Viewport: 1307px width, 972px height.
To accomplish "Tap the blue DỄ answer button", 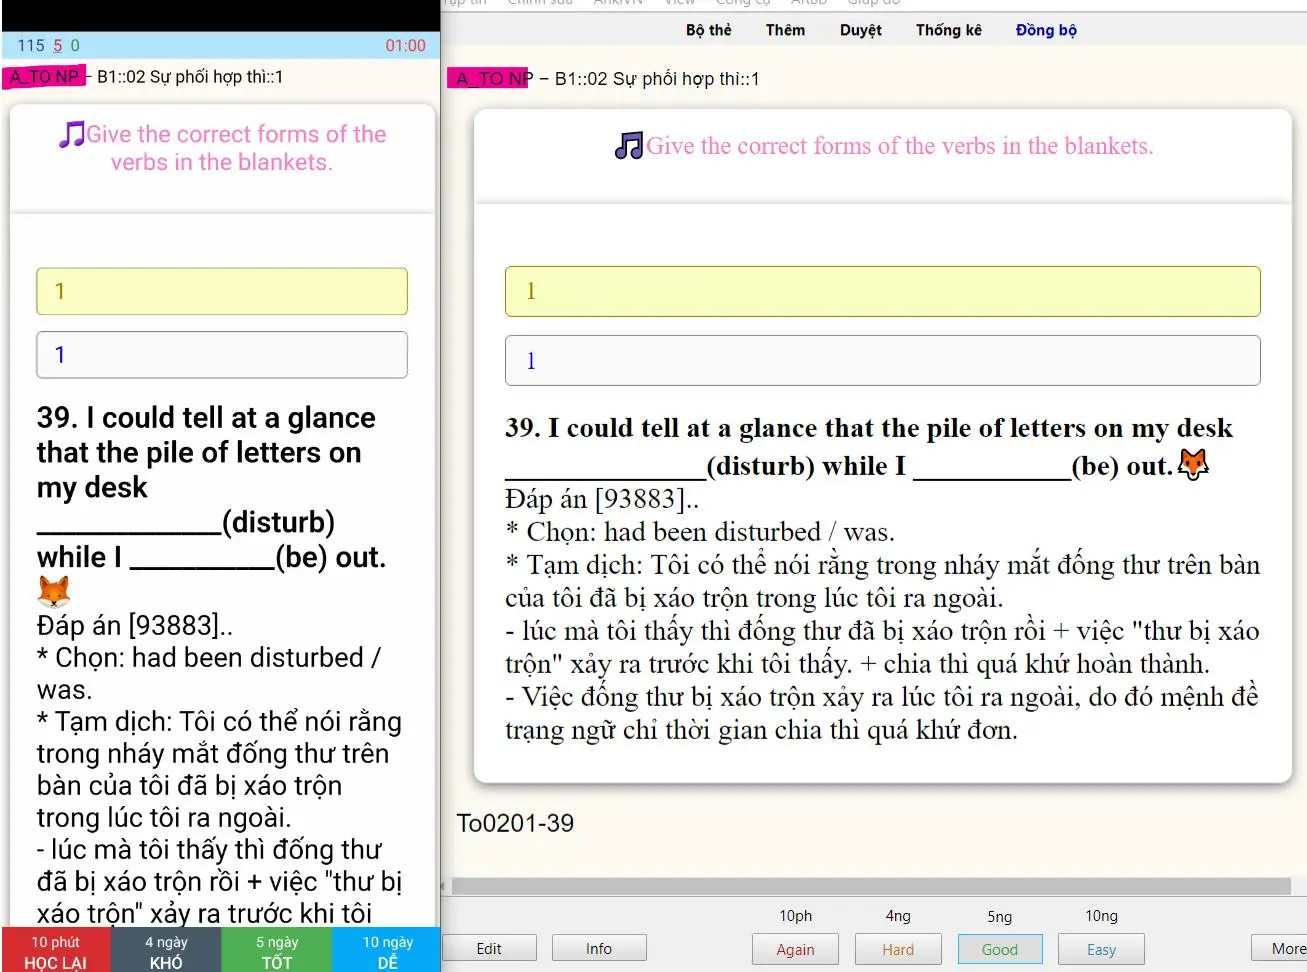I will coord(387,951).
